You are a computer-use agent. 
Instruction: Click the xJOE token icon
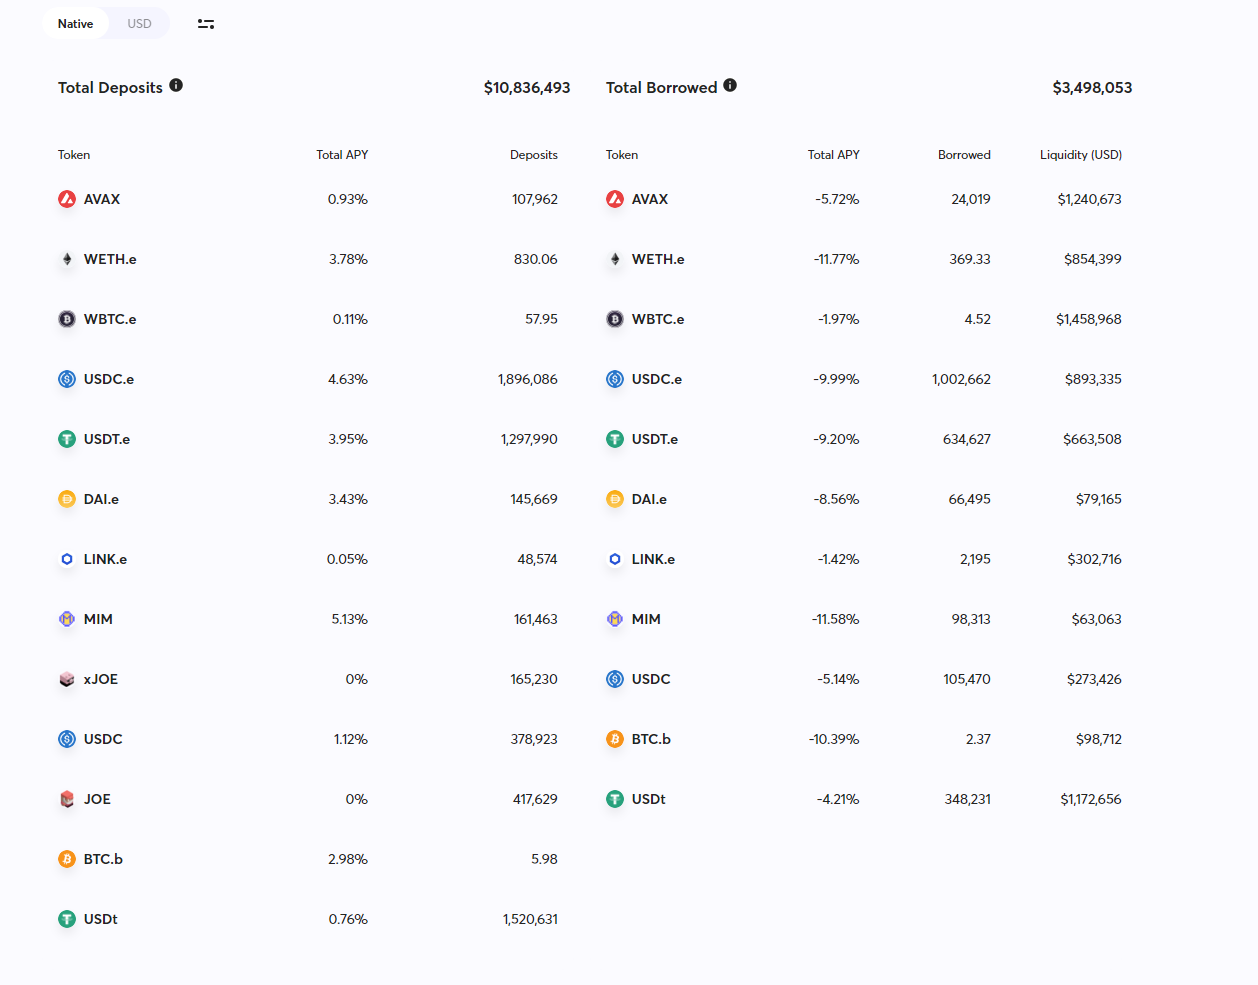pos(67,679)
